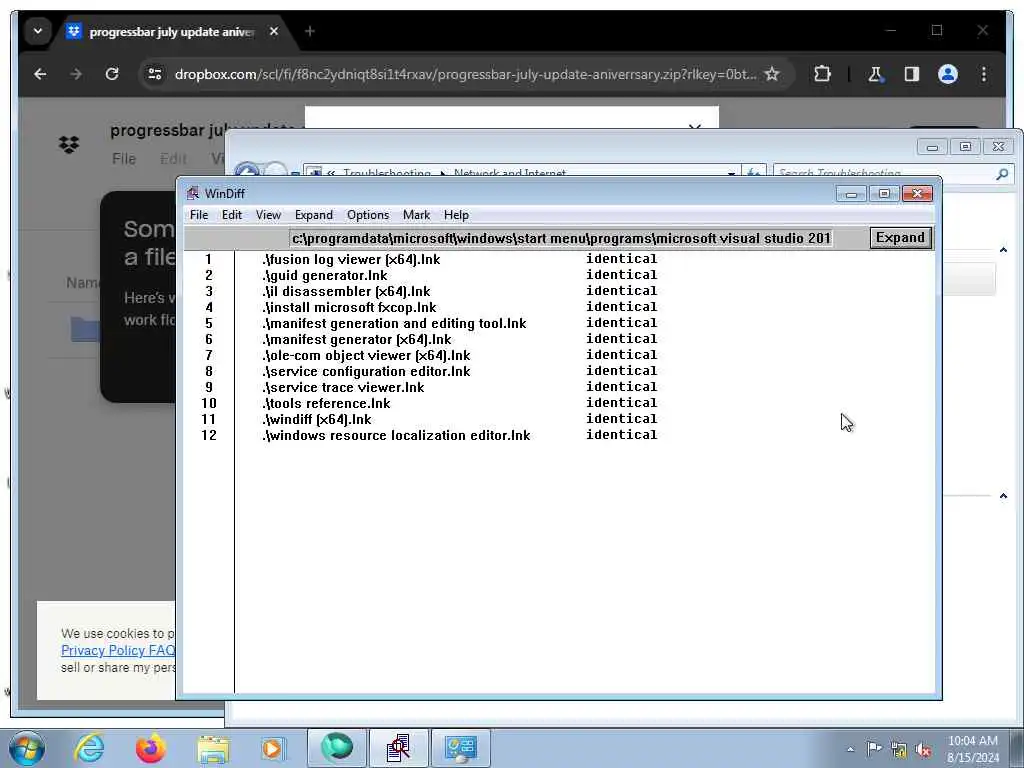This screenshot has height=768, width=1024.
Task: Launch Firefox from taskbar
Action: click(x=151, y=748)
